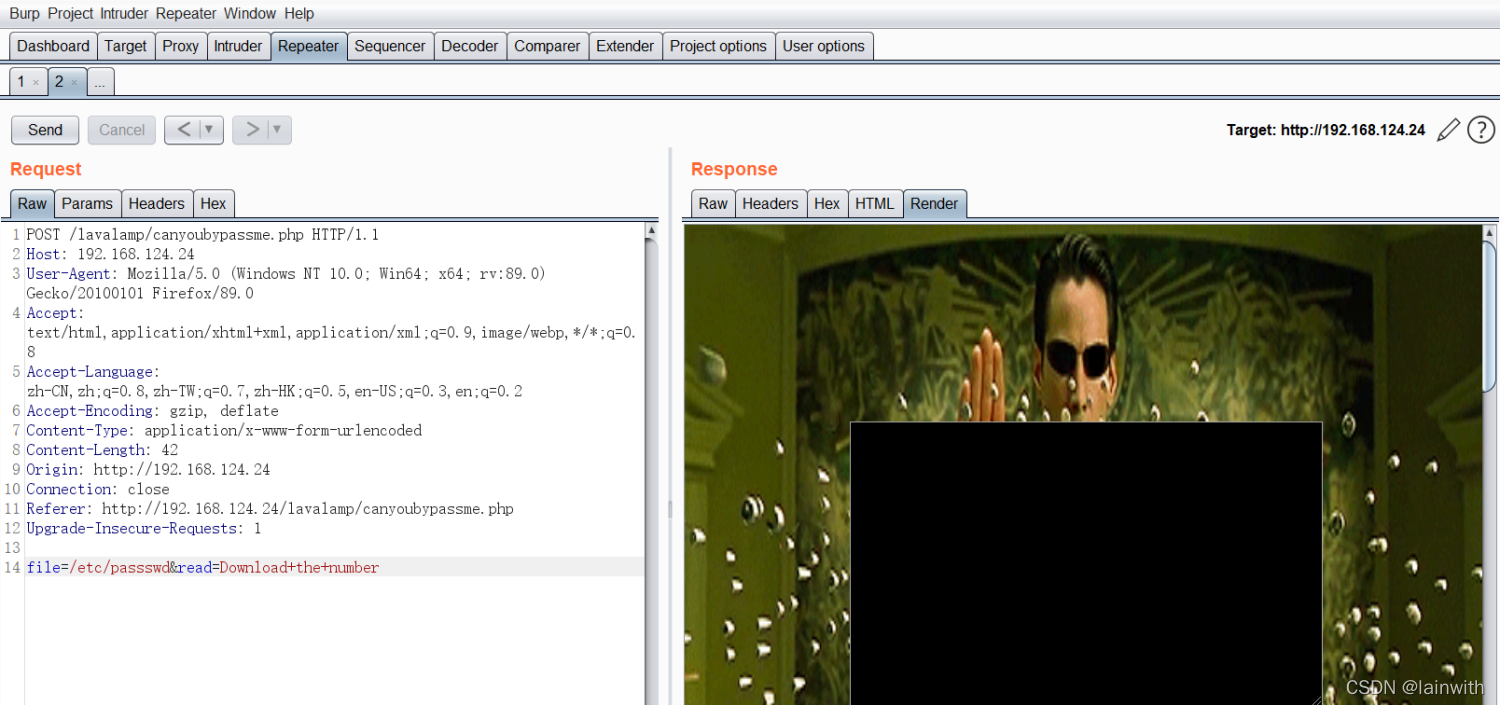
Task: Click the Content-Length: 42 line
Action: (102, 450)
